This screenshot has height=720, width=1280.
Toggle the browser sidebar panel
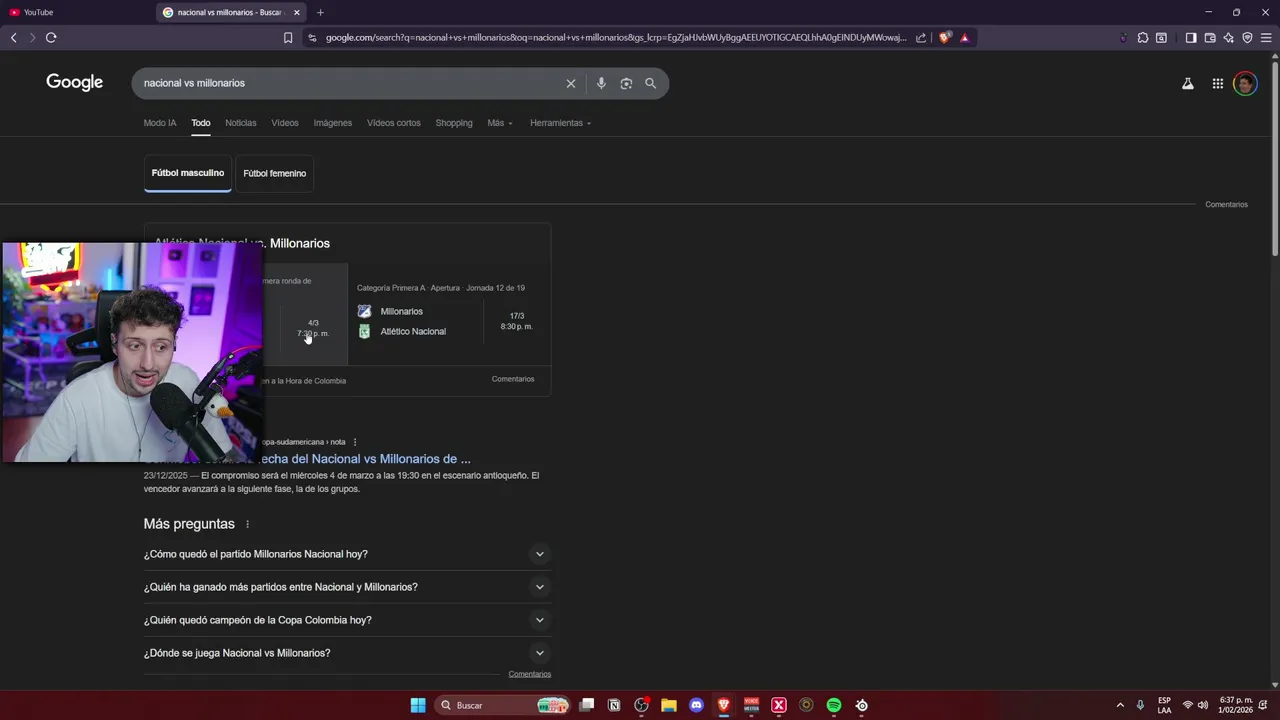(x=1191, y=38)
